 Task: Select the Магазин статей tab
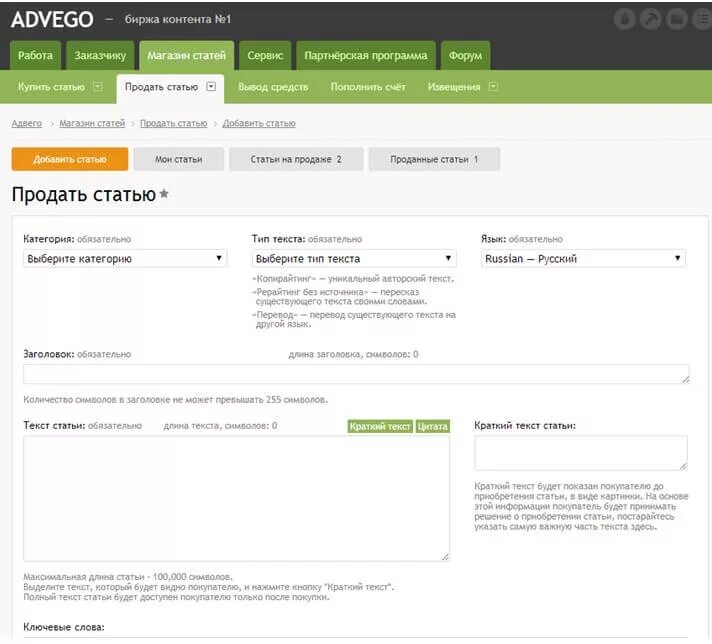[x=187, y=55]
